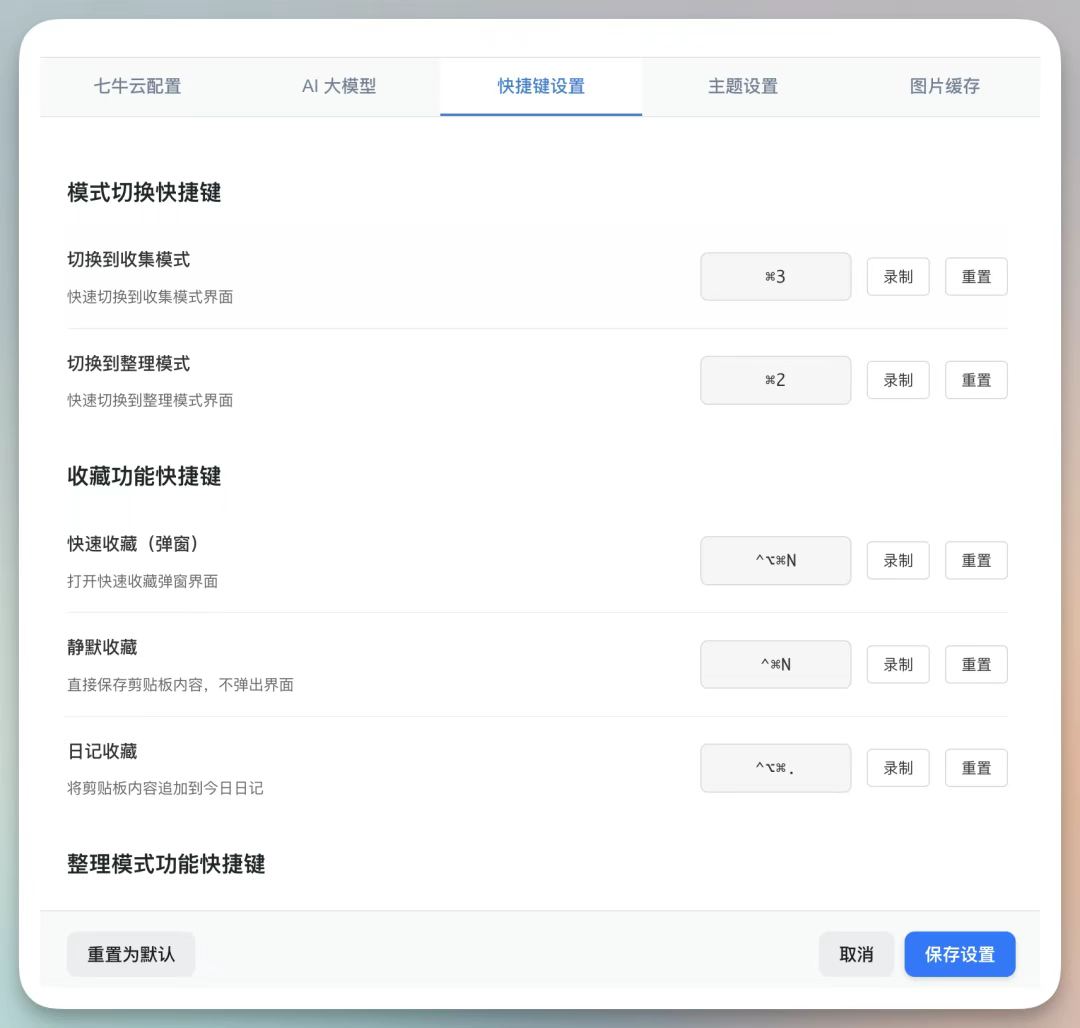Click the 重置为默认 button
The width and height of the screenshot is (1080, 1028).
[x=131, y=954]
